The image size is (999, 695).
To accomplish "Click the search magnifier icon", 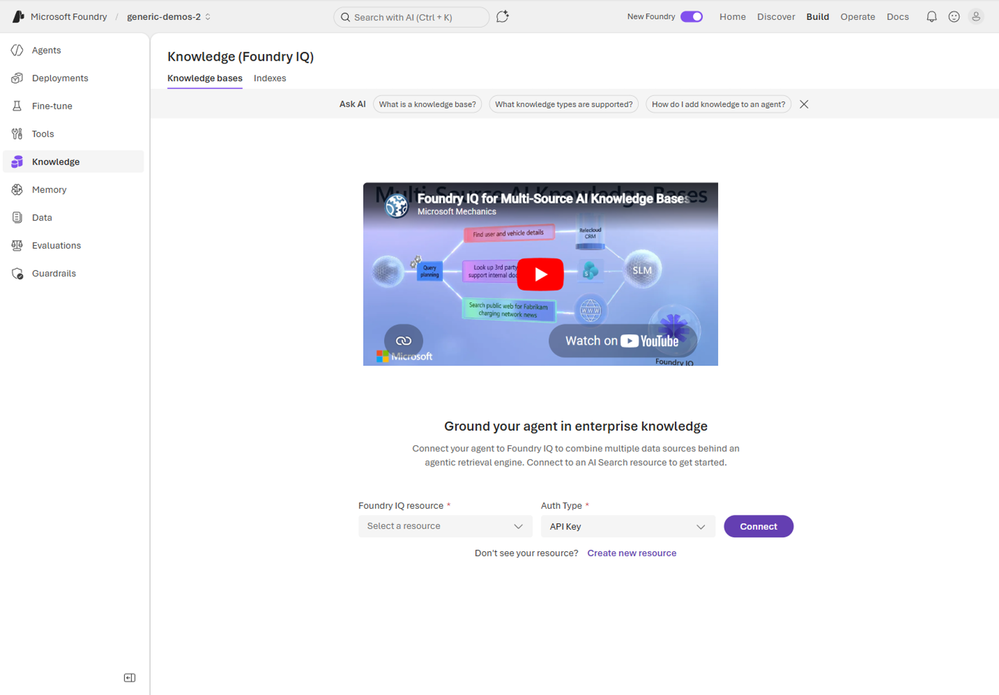I will (345, 17).
